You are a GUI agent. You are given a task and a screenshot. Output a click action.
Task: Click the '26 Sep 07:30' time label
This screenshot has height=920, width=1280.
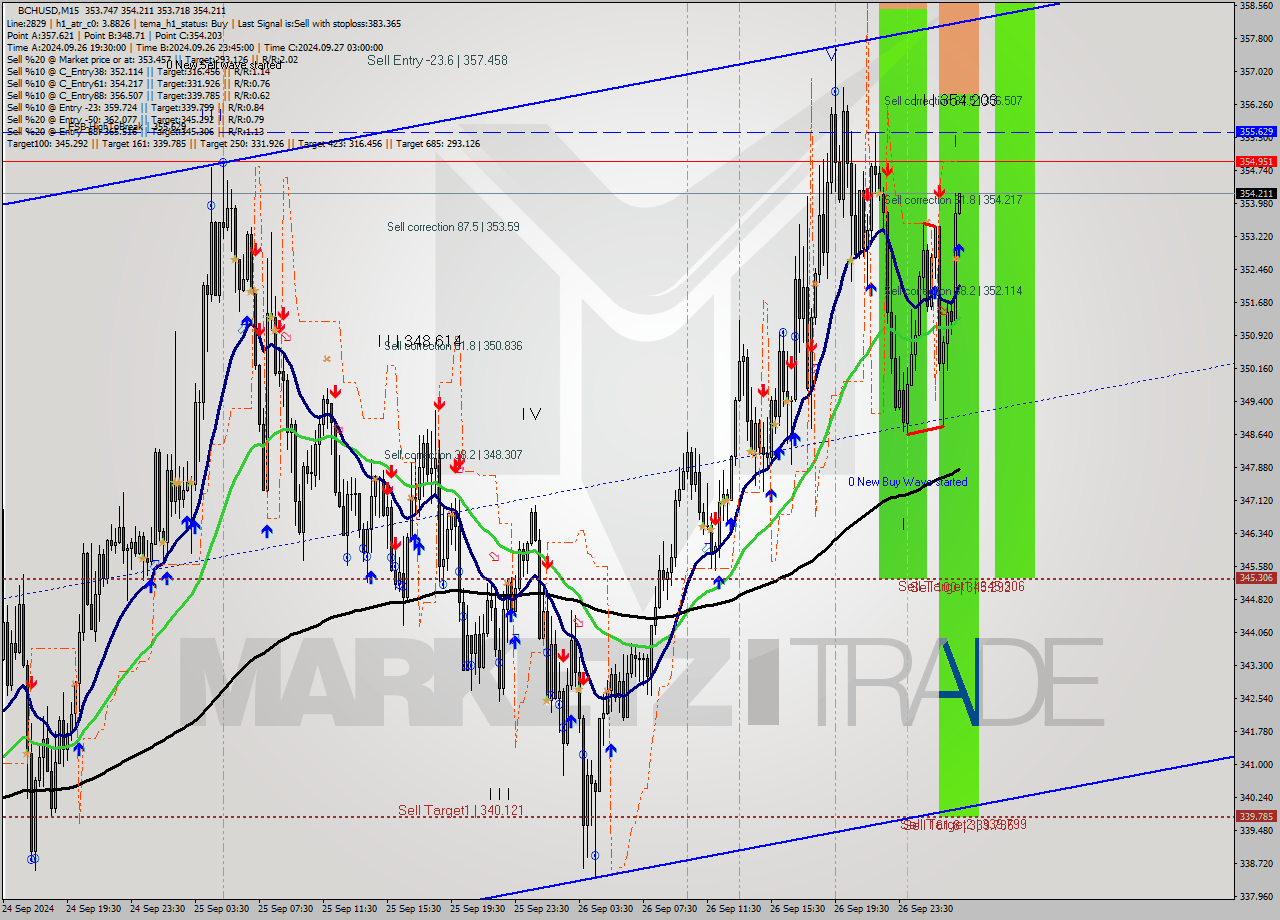(x=670, y=909)
